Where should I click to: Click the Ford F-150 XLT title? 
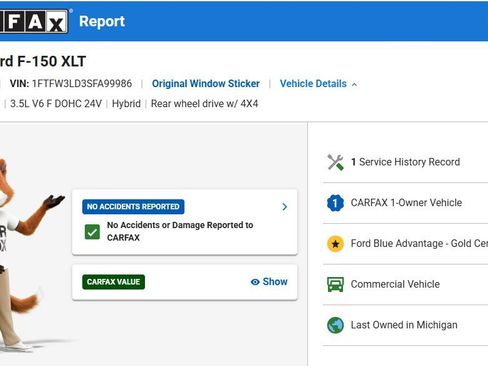coord(43,61)
